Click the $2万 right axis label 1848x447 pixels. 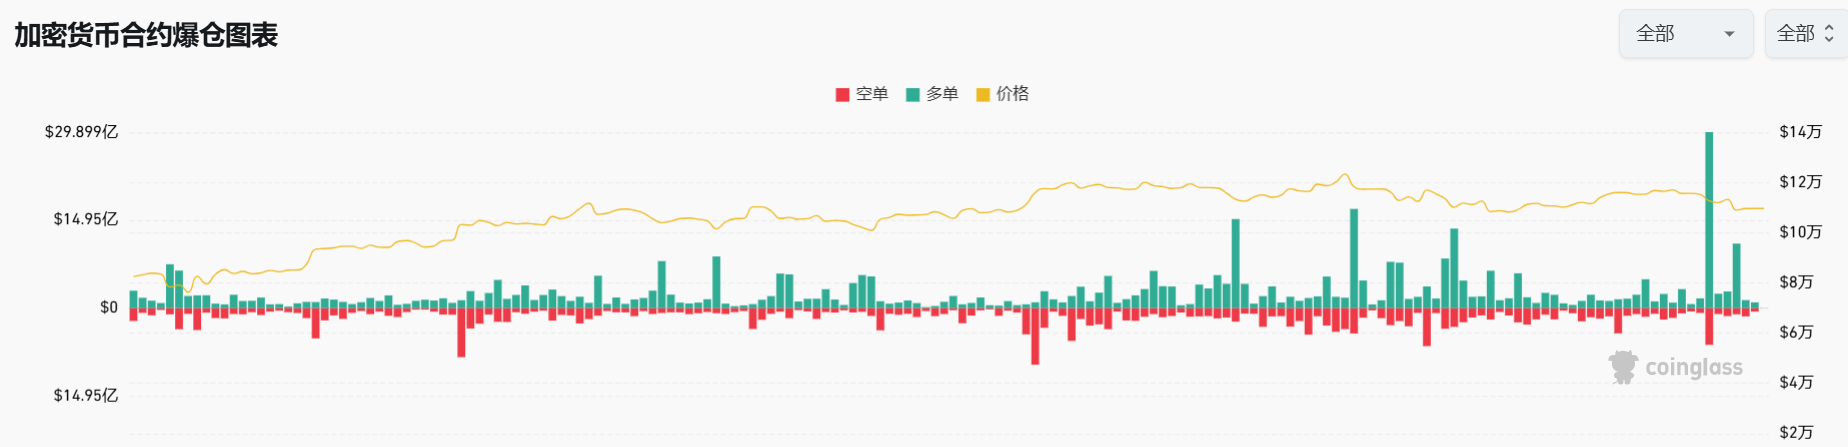[1796, 432]
